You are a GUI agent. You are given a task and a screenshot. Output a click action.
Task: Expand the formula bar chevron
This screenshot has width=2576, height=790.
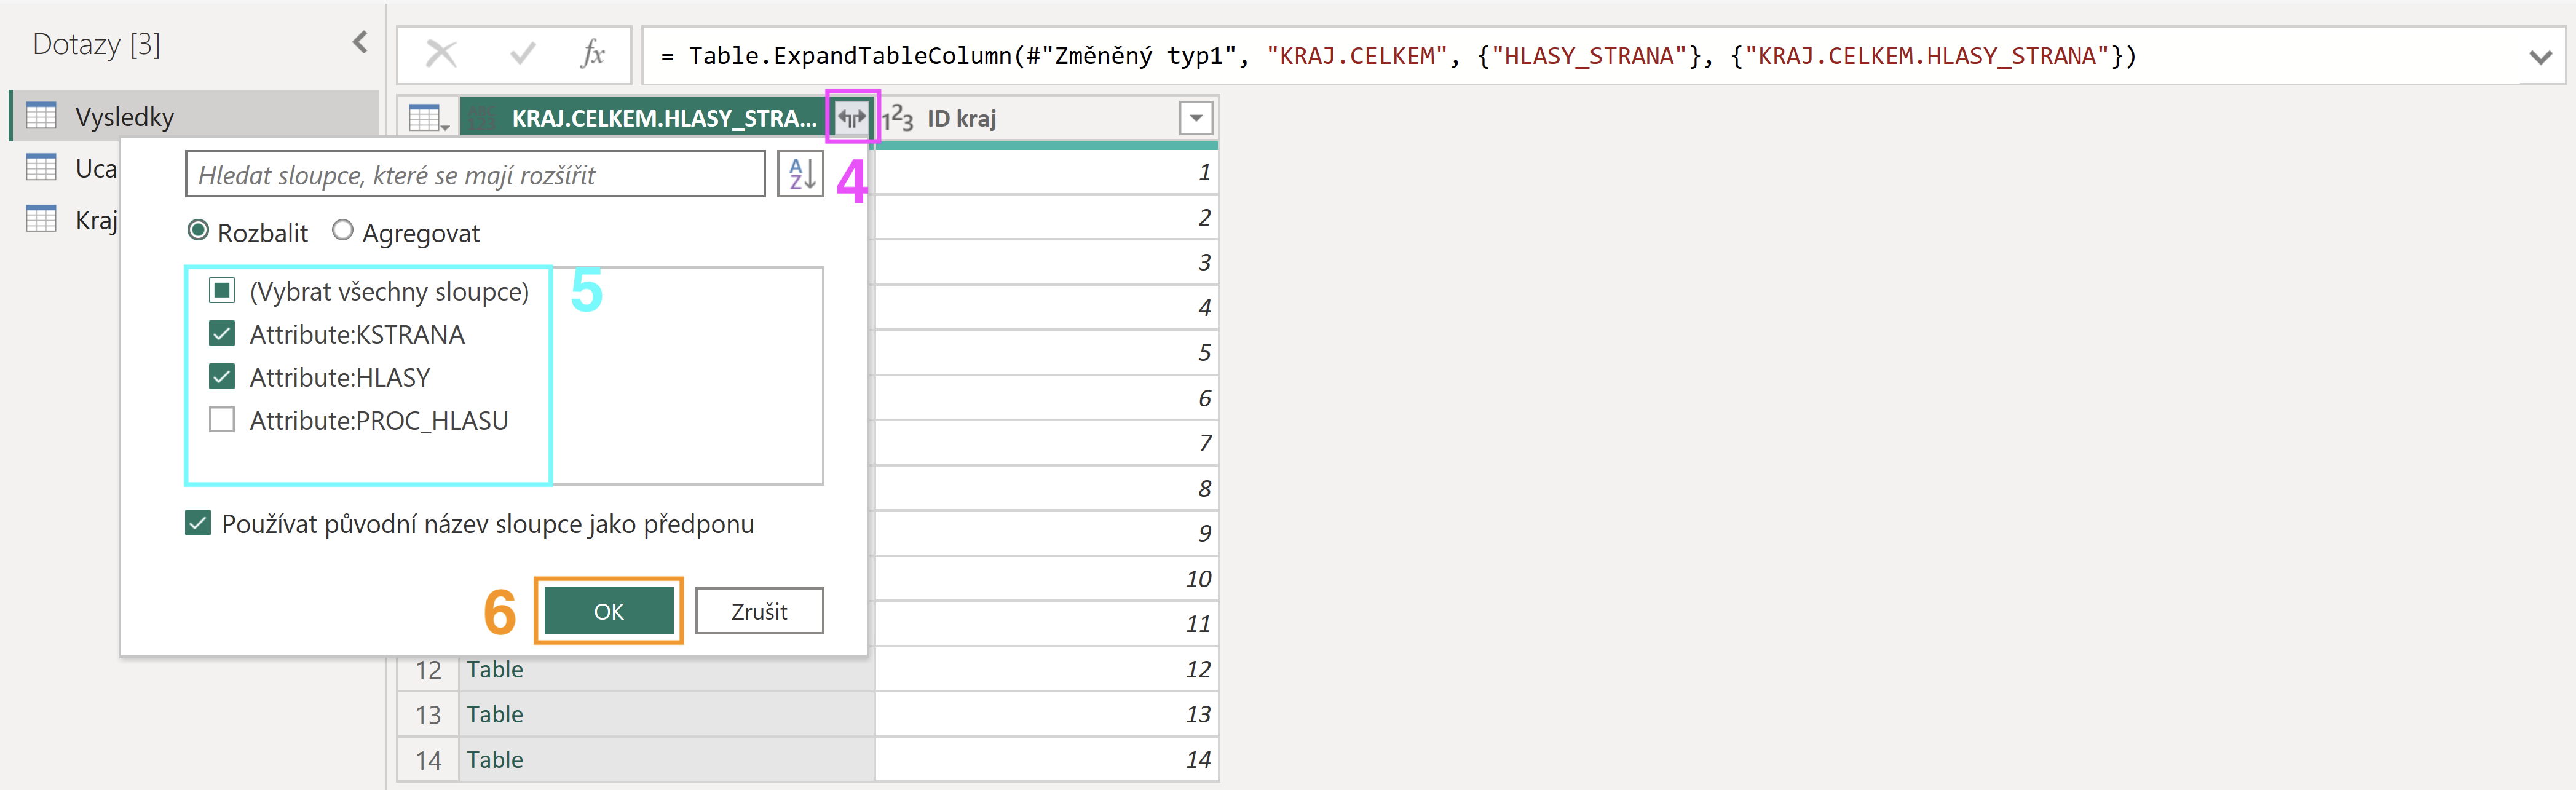click(x=2540, y=57)
